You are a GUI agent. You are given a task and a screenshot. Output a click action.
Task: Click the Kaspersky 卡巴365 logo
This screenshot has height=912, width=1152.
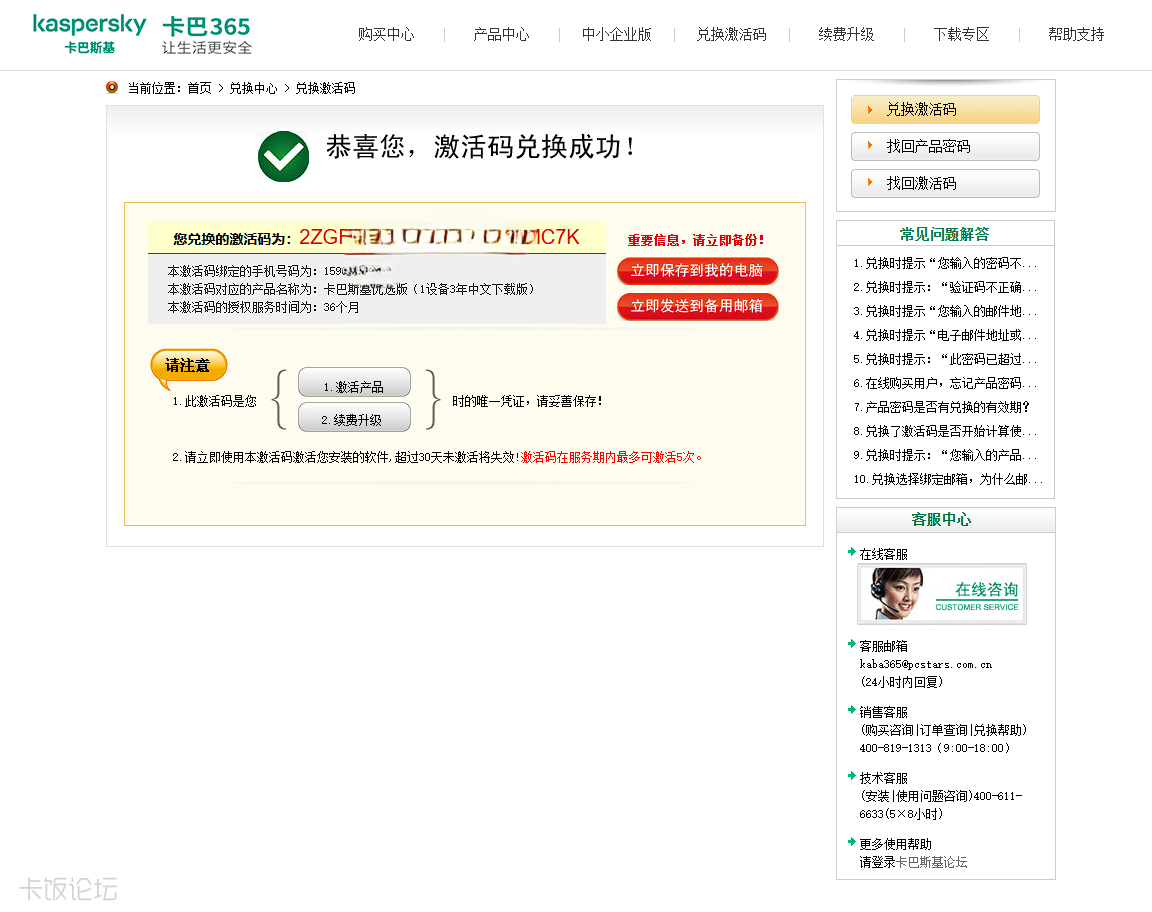tap(141, 34)
